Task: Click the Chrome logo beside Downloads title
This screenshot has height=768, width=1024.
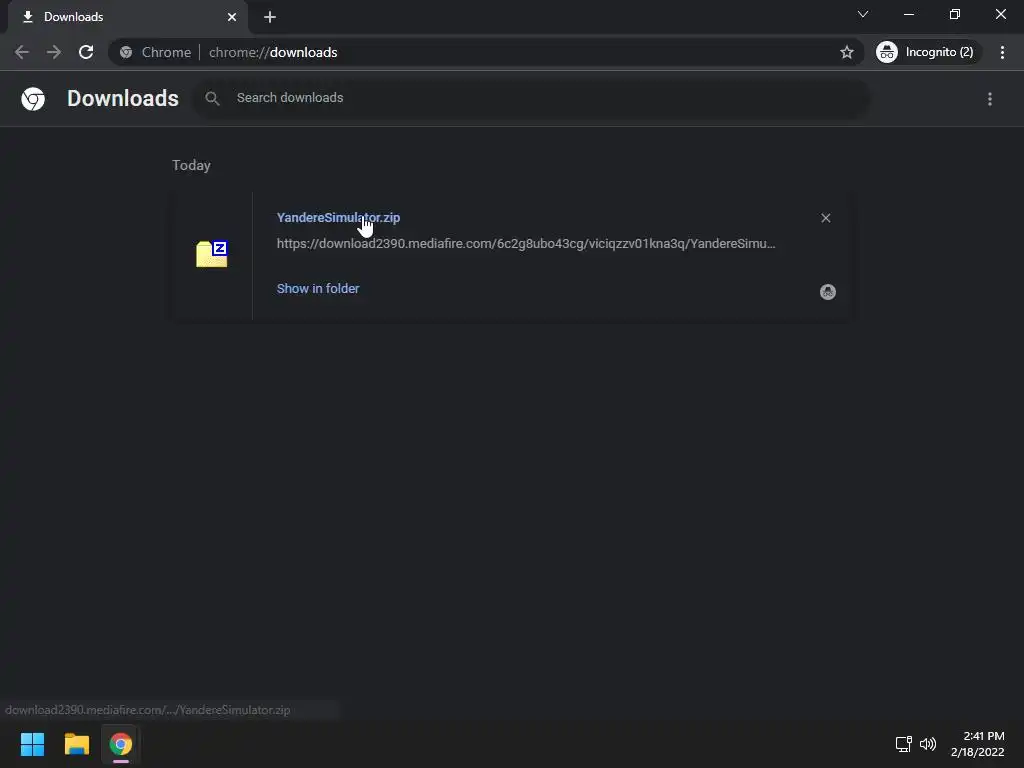Action: pyautogui.click(x=33, y=99)
